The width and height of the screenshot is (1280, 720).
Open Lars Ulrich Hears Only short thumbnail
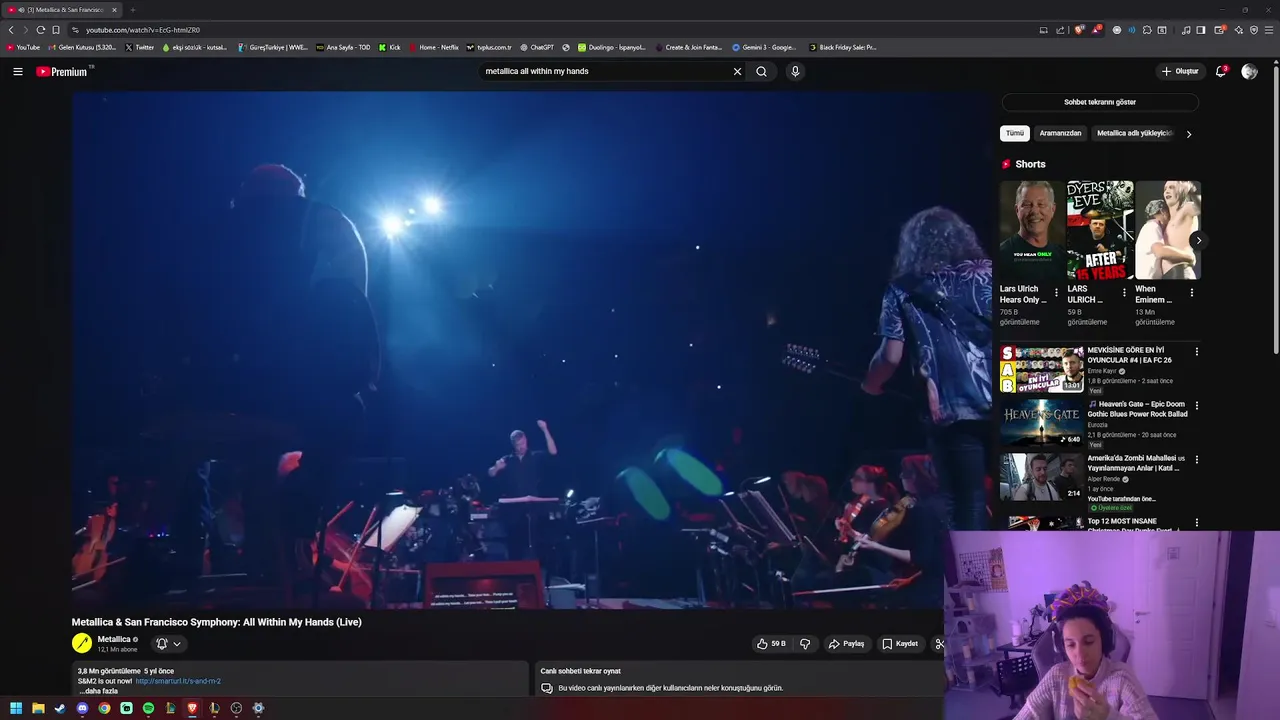tap(1031, 230)
